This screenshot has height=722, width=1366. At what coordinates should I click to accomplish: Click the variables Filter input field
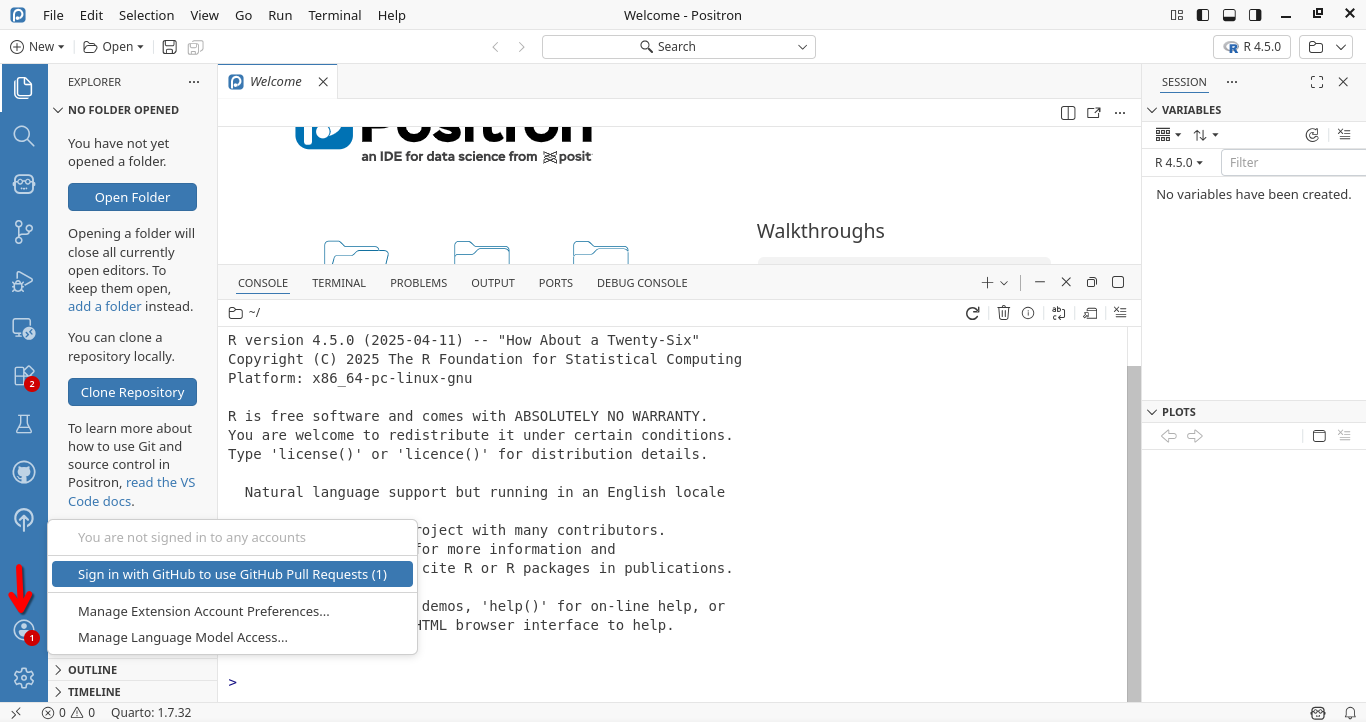point(1292,163)
